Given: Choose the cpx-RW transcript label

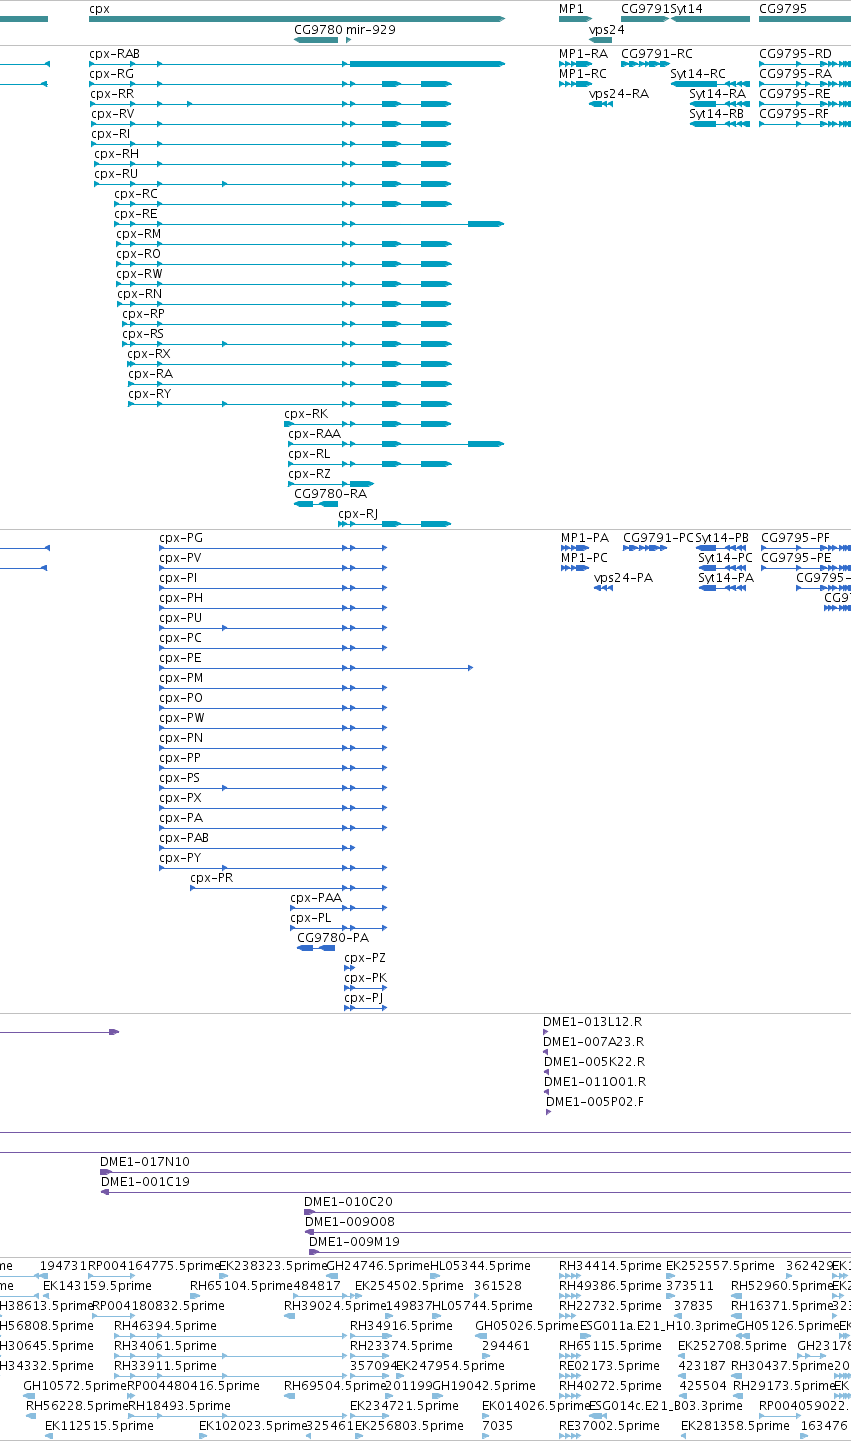Looking at the screenshot, I should coord(139,274).
